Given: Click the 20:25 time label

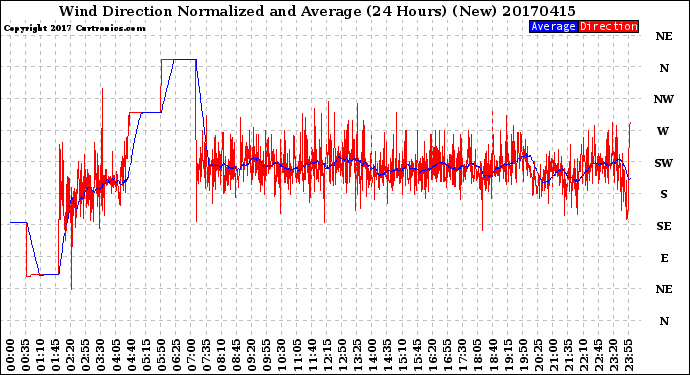Looking at the screenshot, I should (x=538, y=355).
